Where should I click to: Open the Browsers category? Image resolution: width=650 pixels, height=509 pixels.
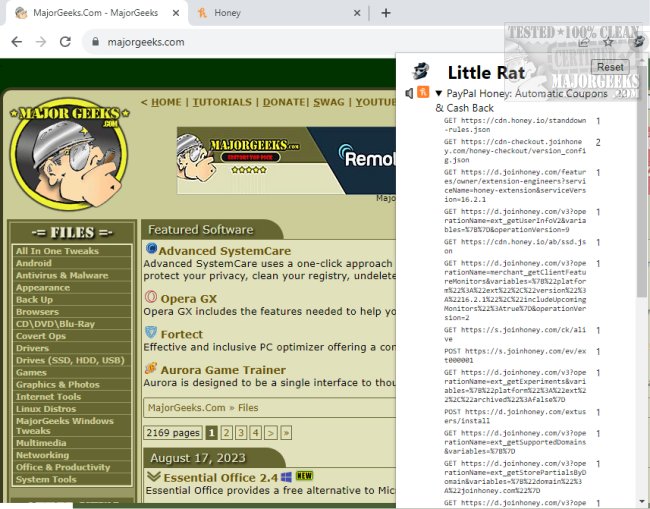point(37,312)
